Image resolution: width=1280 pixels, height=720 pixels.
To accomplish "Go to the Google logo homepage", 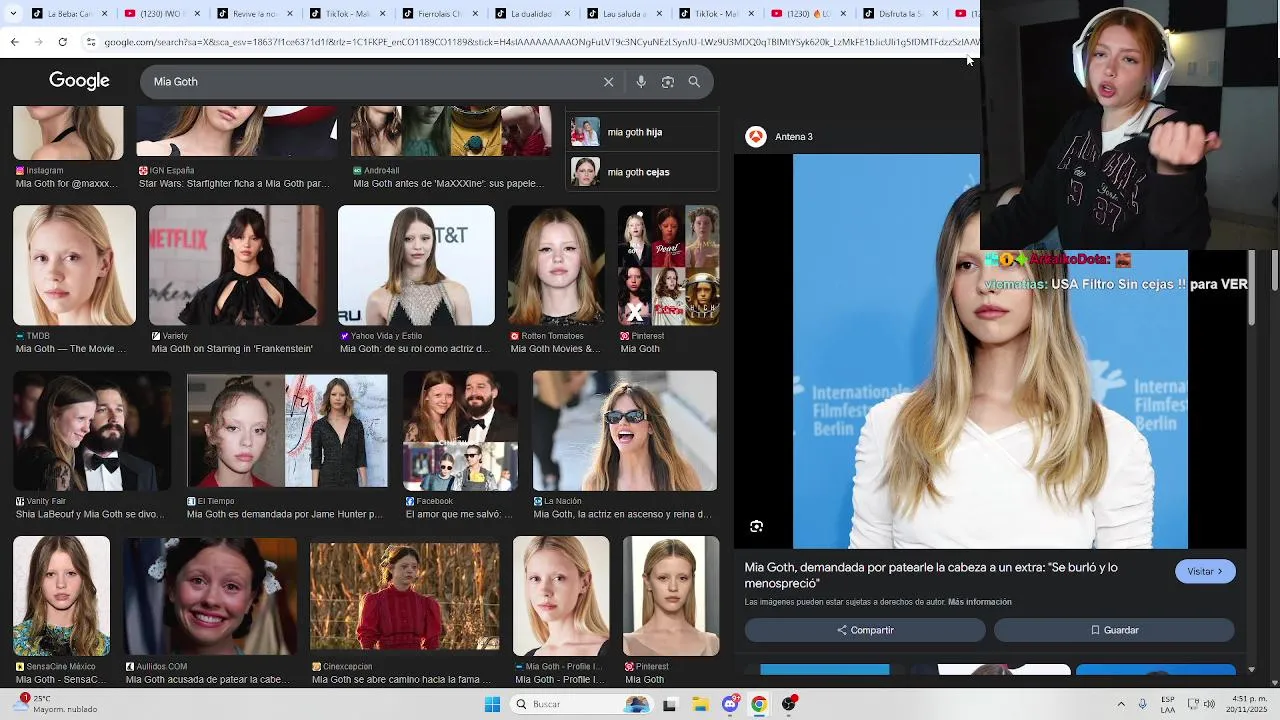I will (x=79, y=81).
